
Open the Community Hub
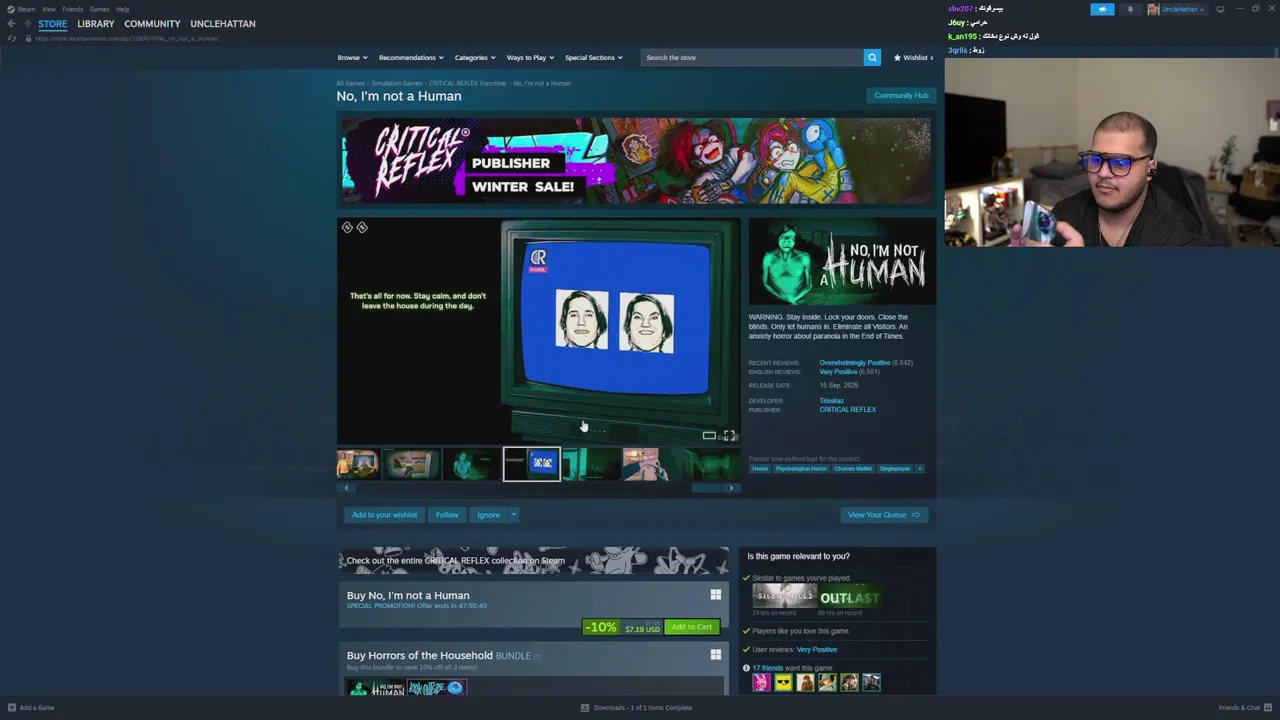tap(901, 95)
